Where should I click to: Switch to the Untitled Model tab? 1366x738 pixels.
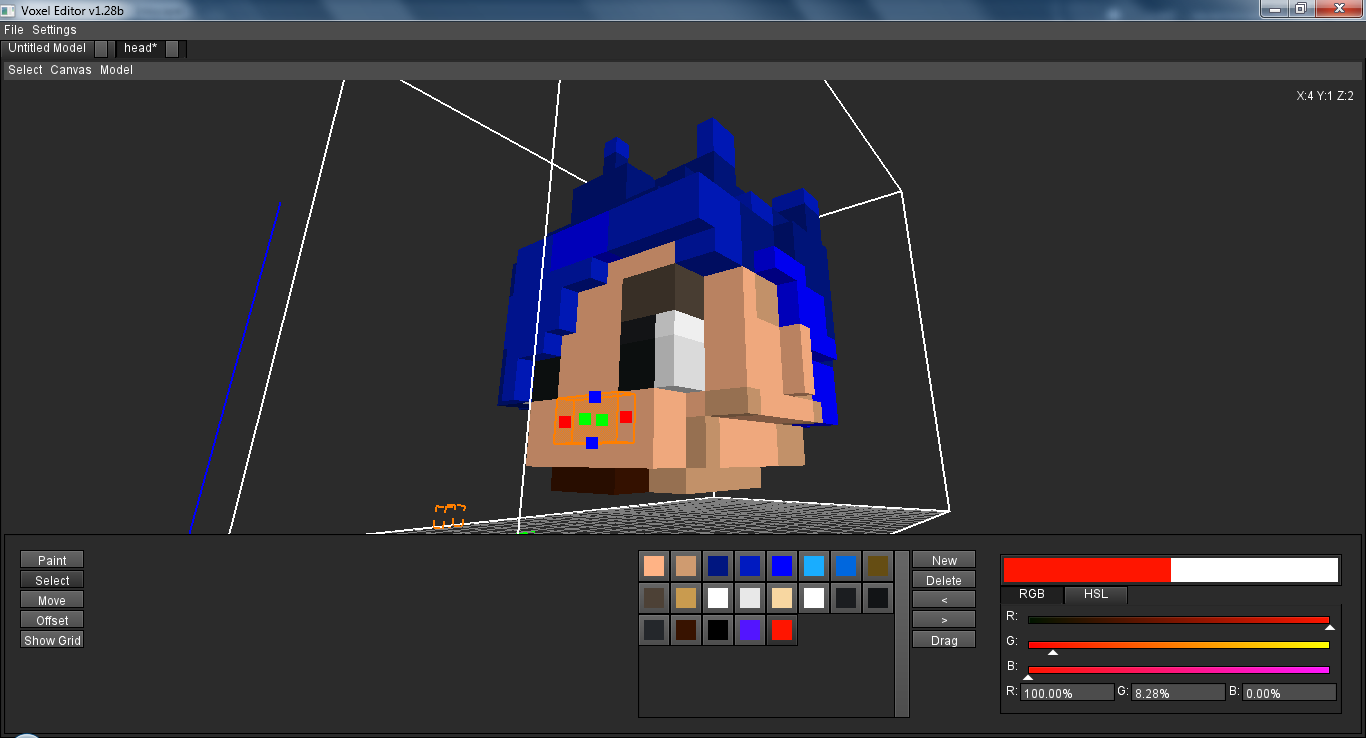point(47,48)
